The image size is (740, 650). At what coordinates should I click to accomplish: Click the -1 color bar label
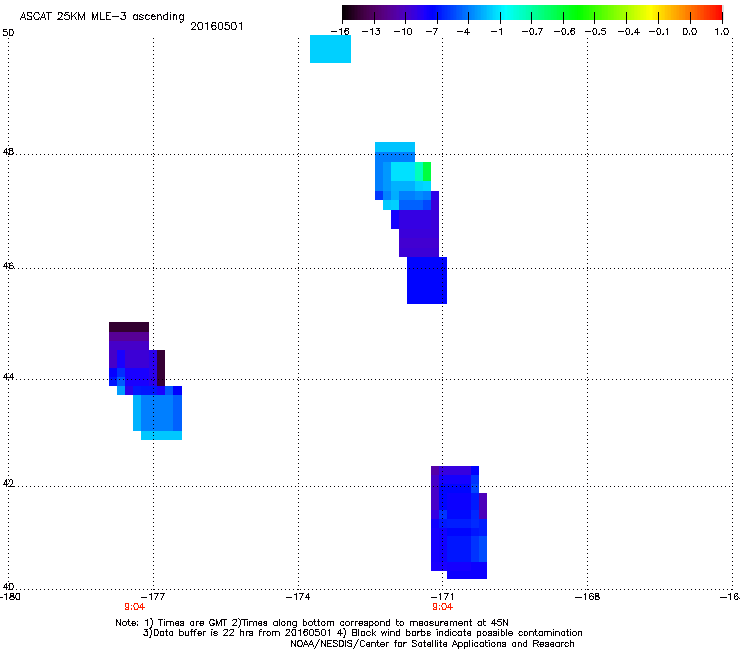(x=496, y=32)
